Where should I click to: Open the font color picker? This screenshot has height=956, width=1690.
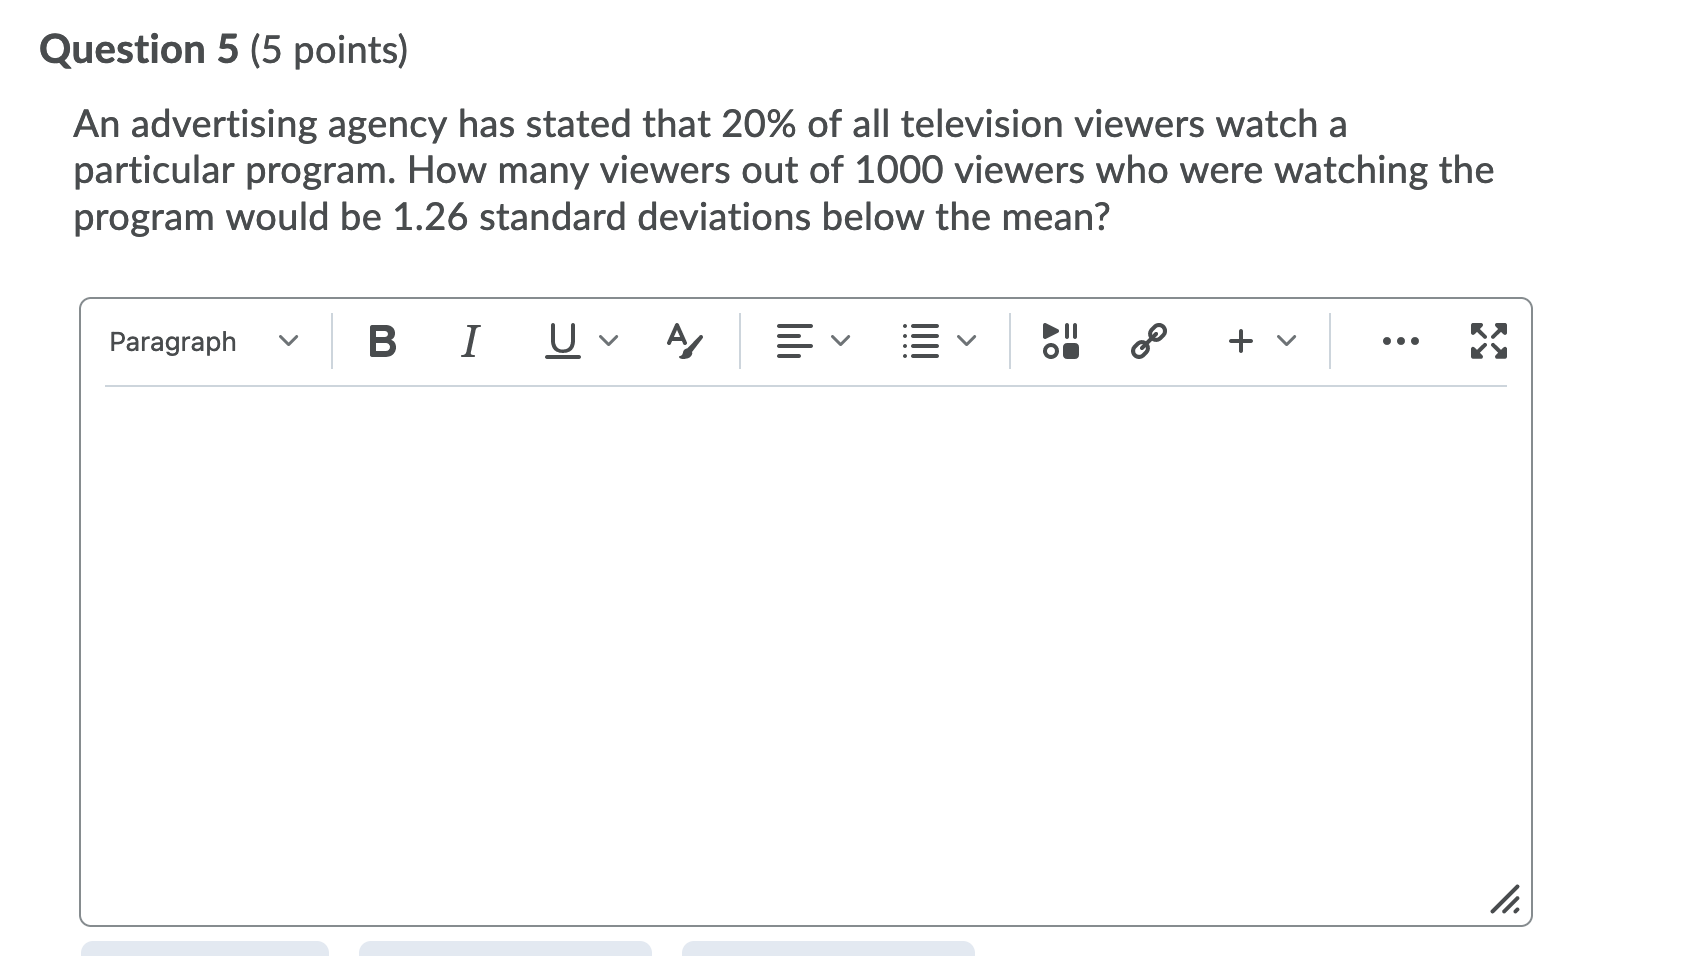tap(683, 341)
